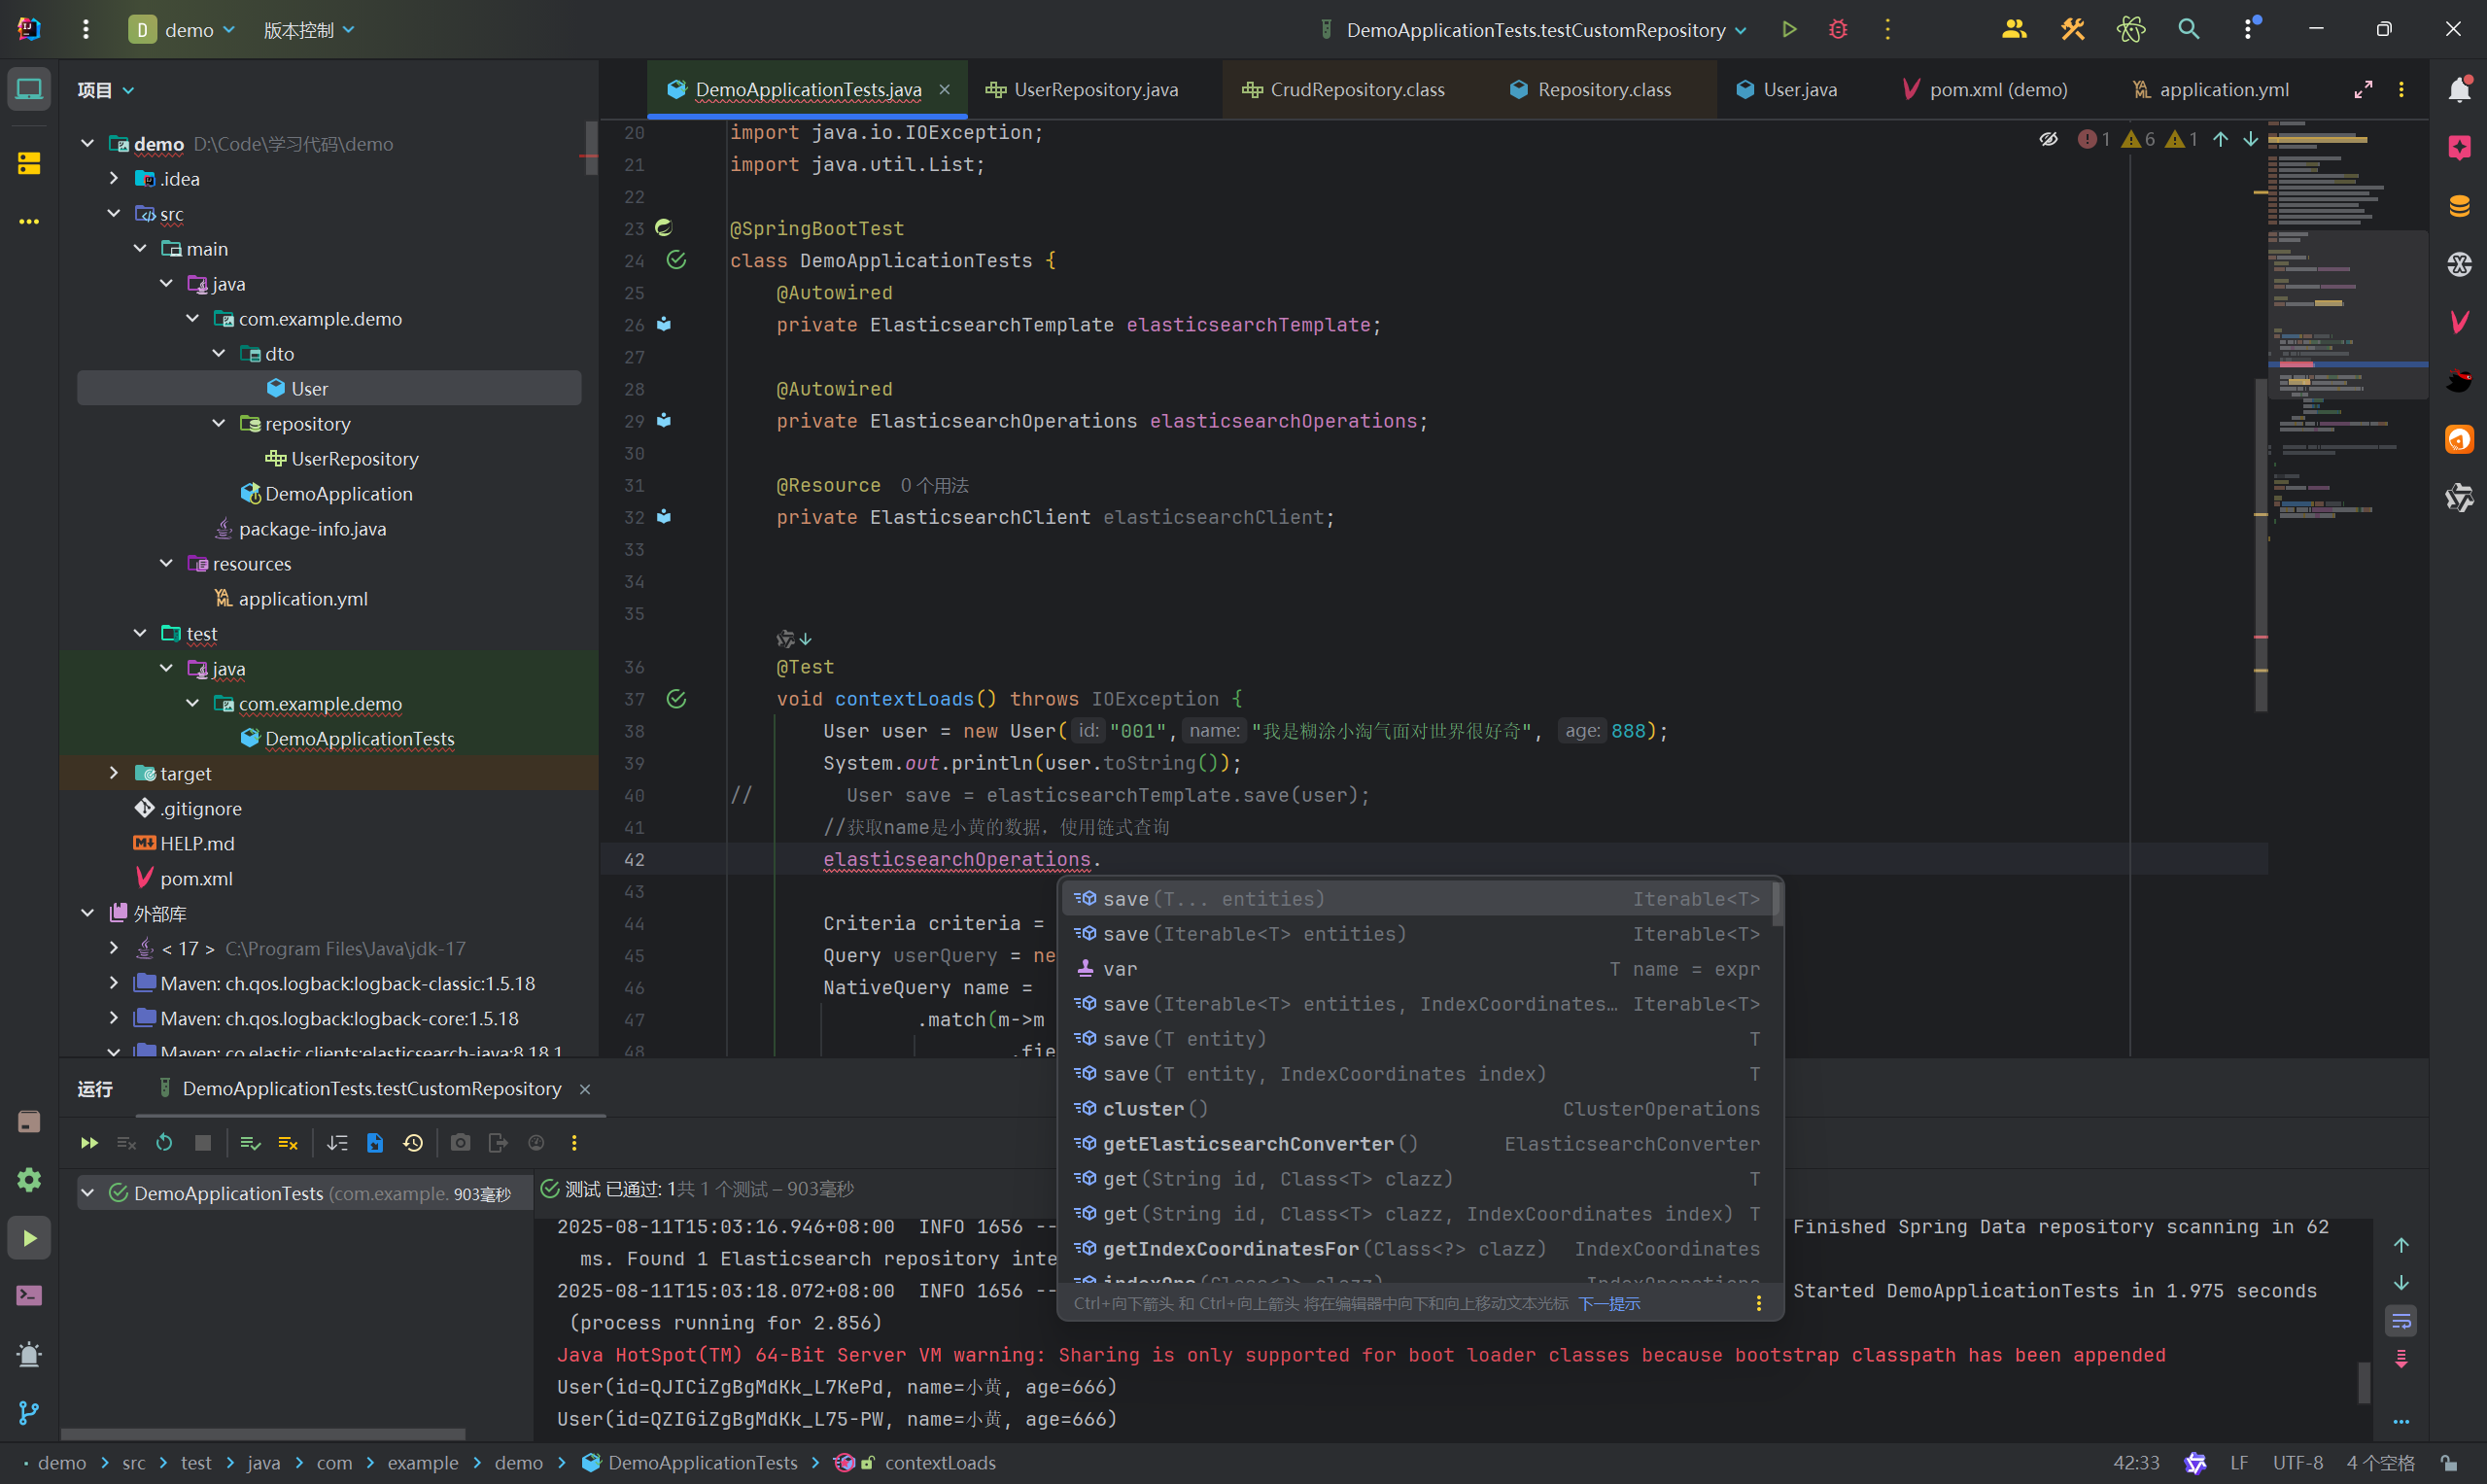Image resolution: width=2487 pixels, height=1484 pixels.
Task: Jump to the next highlighted problem arrow
Action: click(2250, 139)
